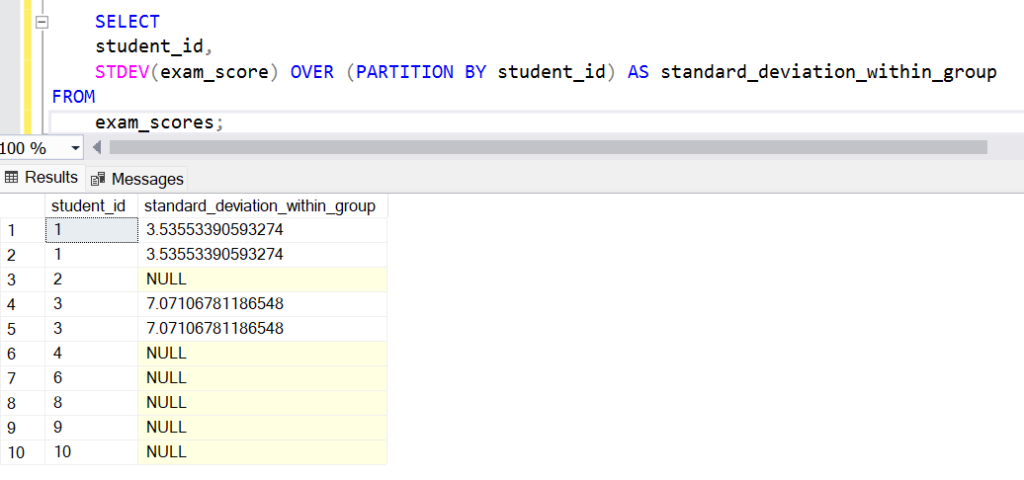Open the 100 % zoom dropdown
This screenshot has width=1024, height=480.
pos(75,148)
